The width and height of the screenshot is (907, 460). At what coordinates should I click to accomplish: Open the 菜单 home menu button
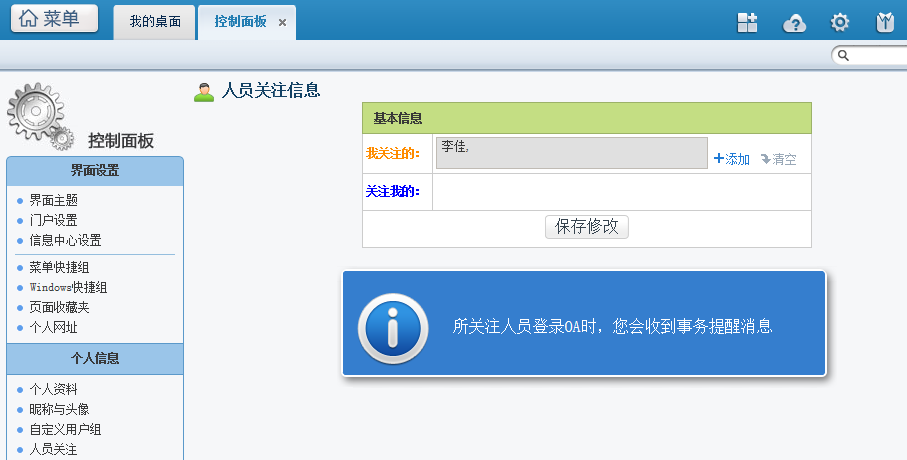55,19
